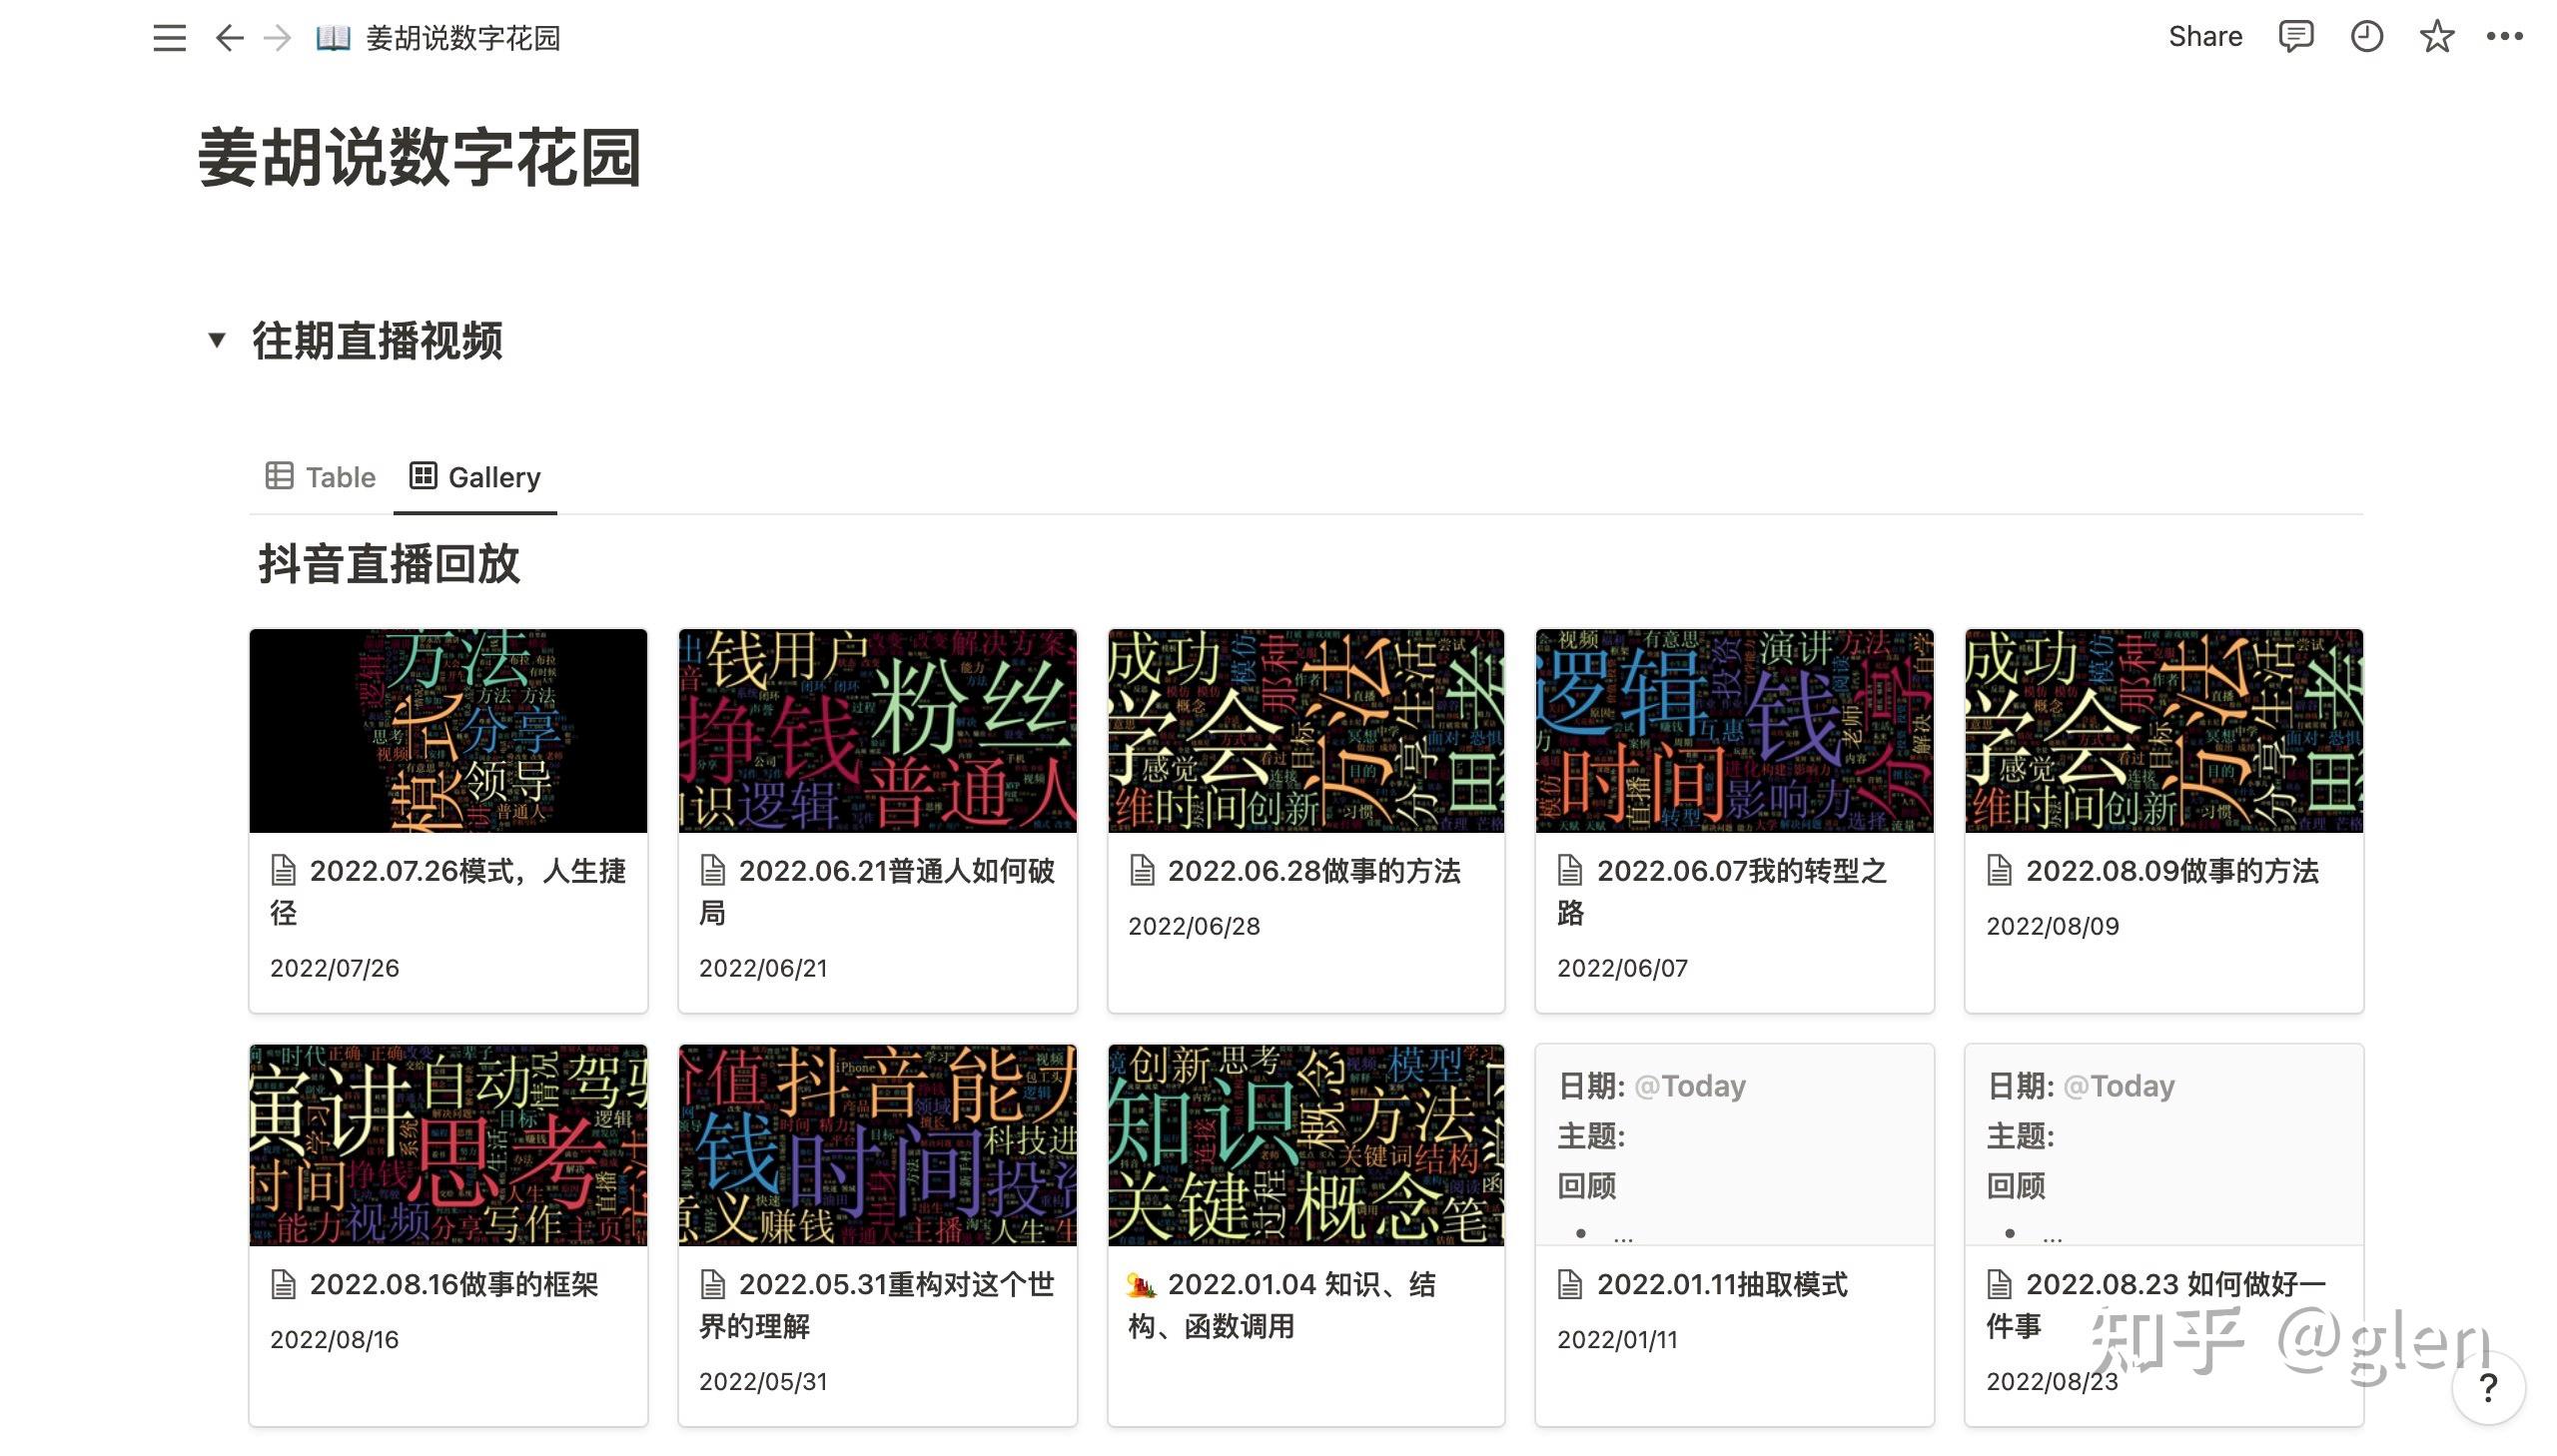Click the page icon beside 2022.08.09 title
The image size is (2557, 1456).
point(1999,871)
